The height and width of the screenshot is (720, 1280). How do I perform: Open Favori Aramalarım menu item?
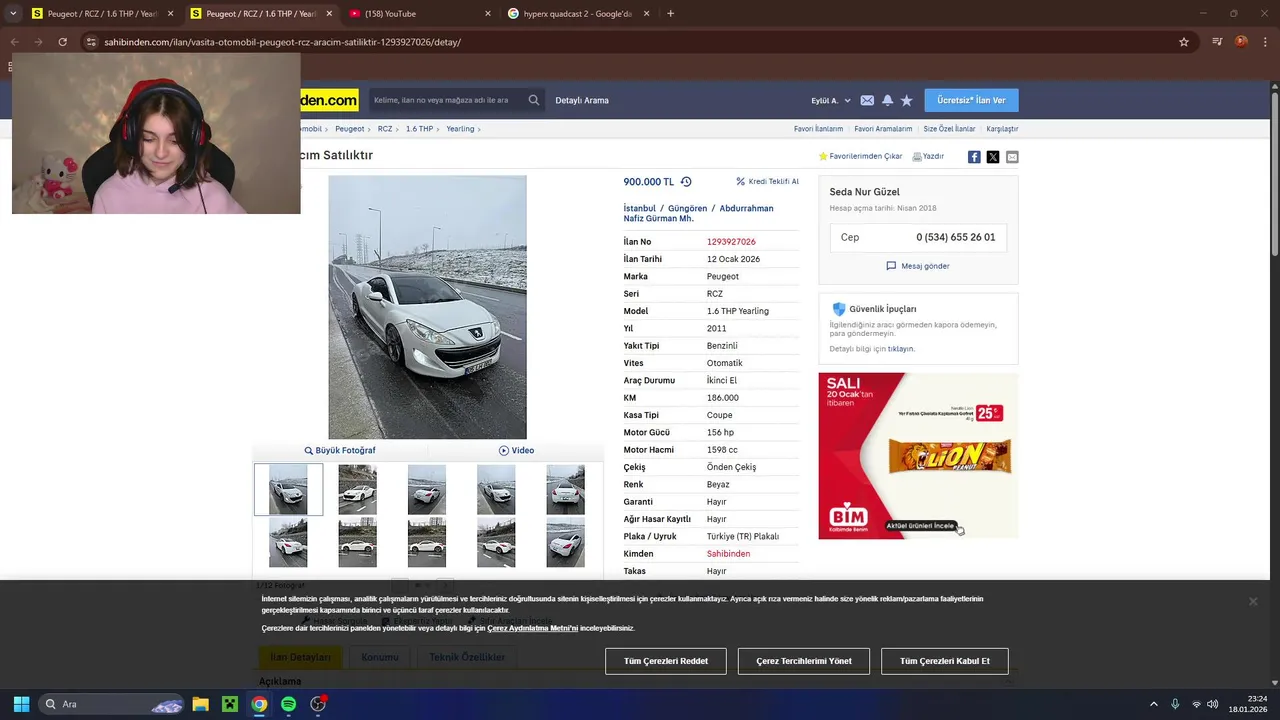point(883,129)
